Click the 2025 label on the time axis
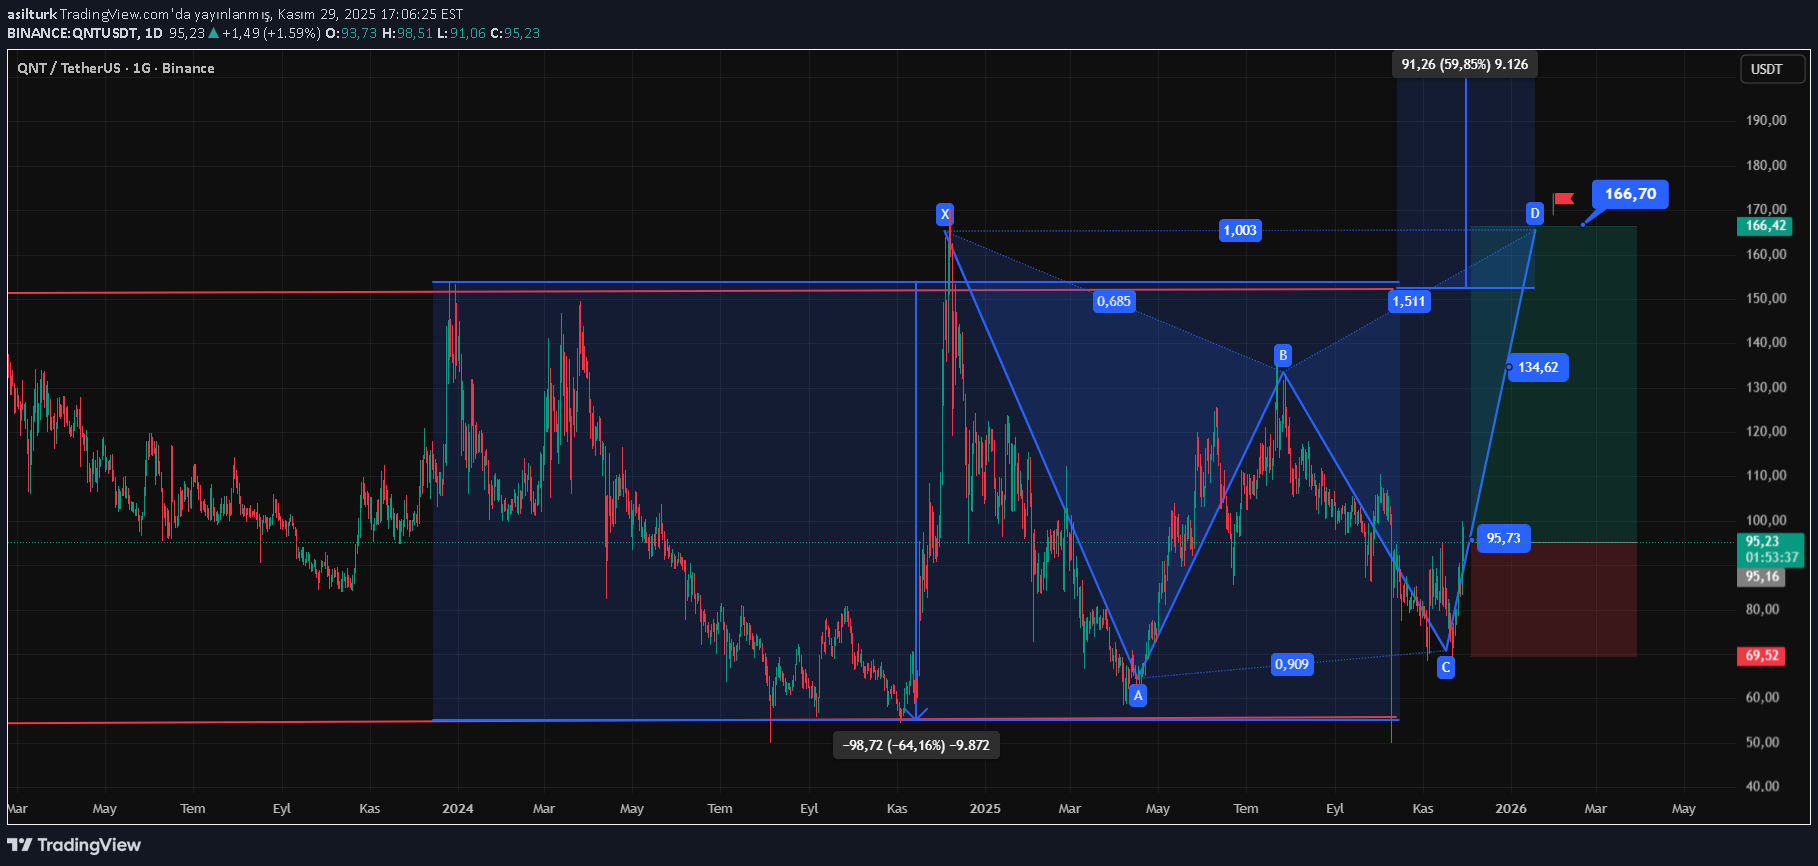The width and height of the screenshot is (1818, 866). click(x=984, y=808)
